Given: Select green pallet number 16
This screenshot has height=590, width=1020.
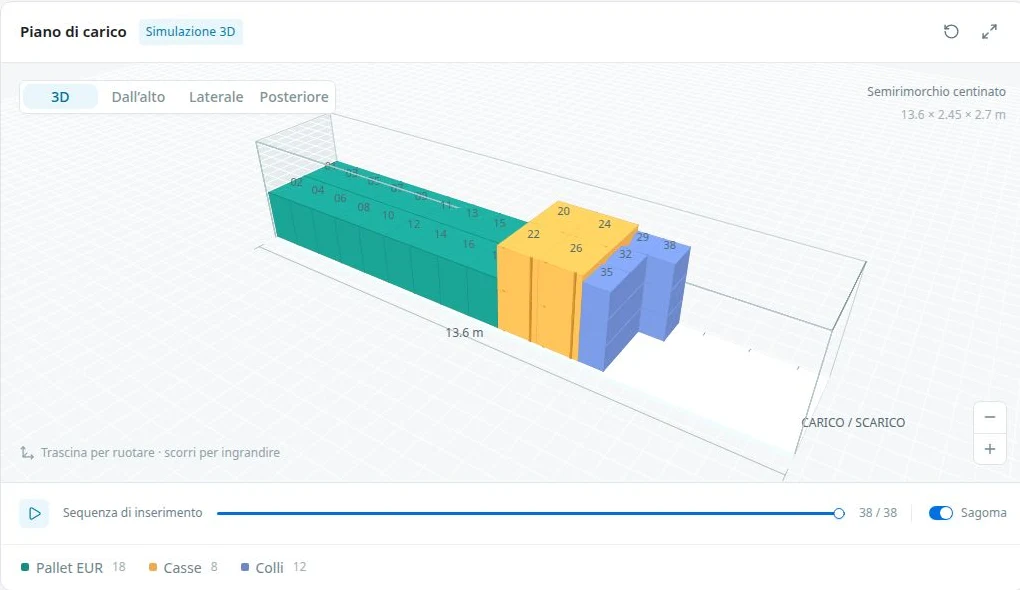Looking at the screenshot, I should tap(468, 244).
